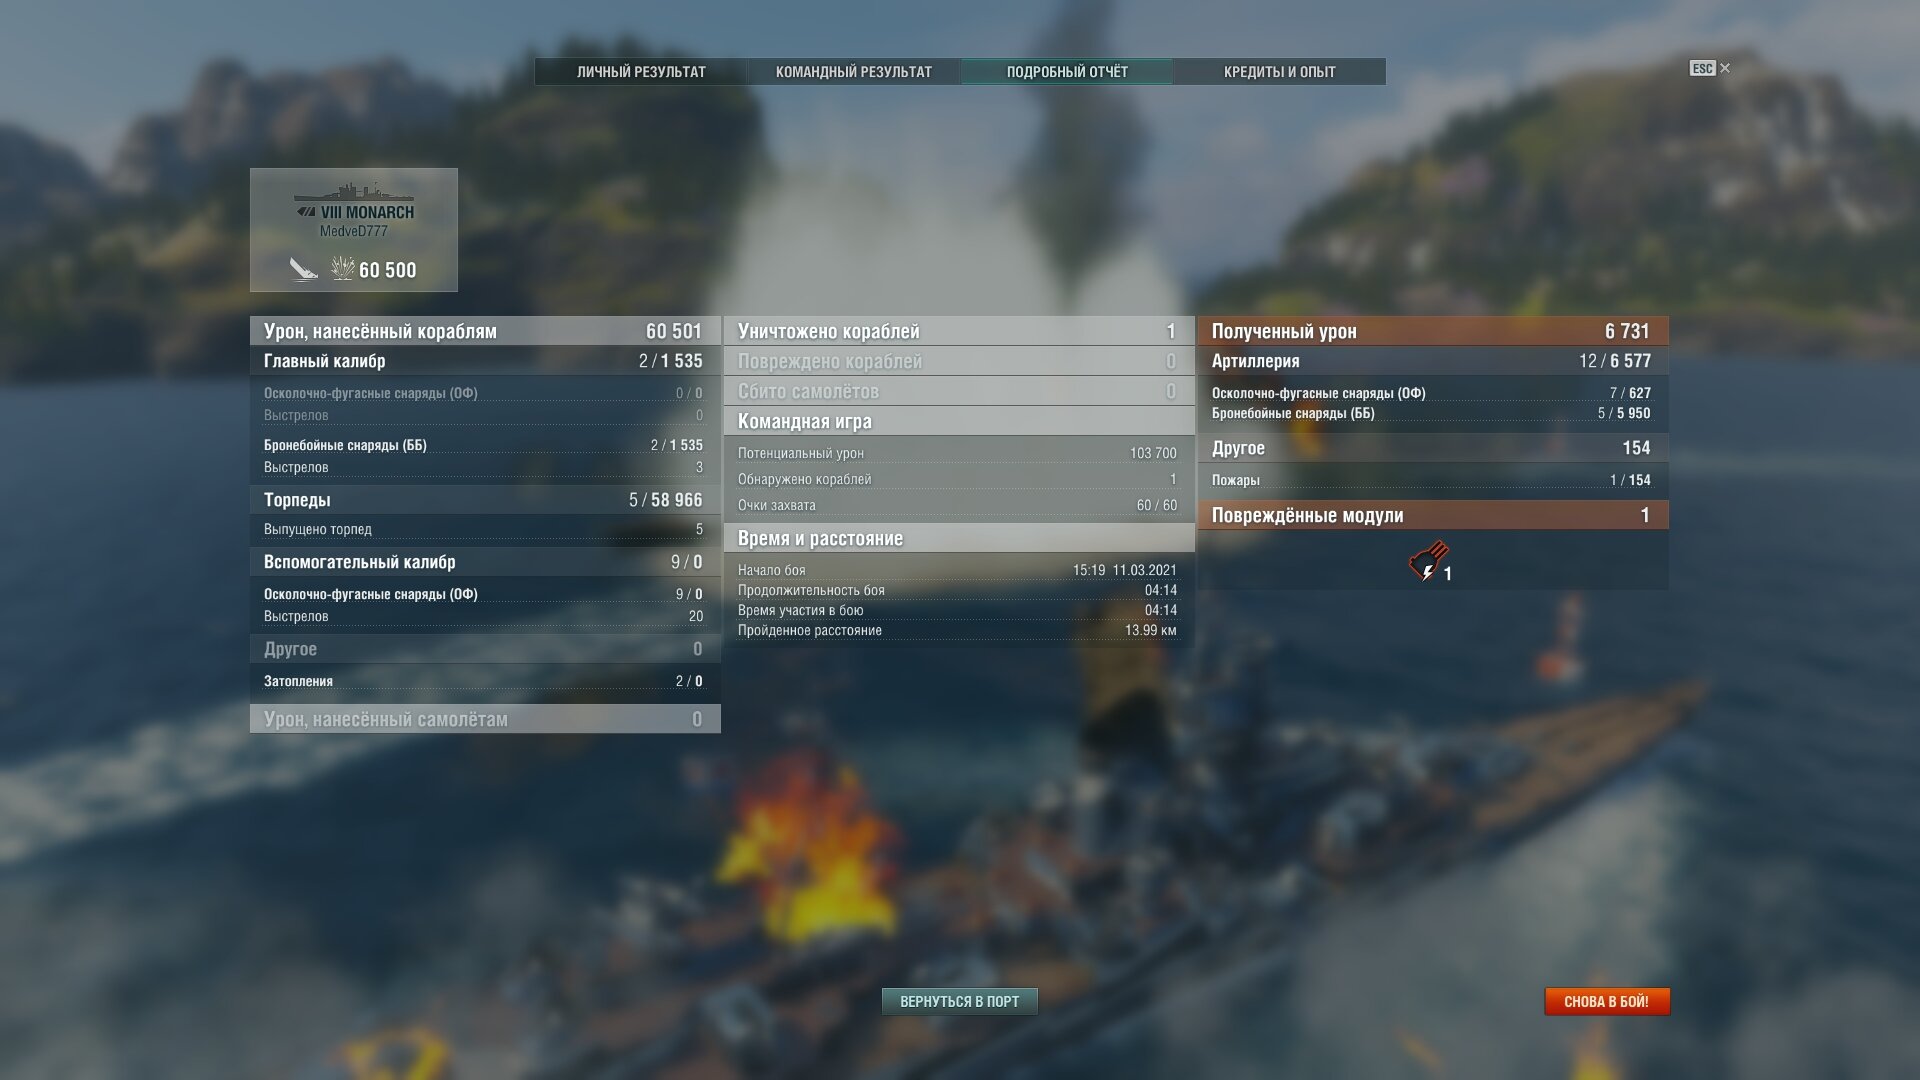Click the Снова в бой! button

click(x=1607, y=1001)
